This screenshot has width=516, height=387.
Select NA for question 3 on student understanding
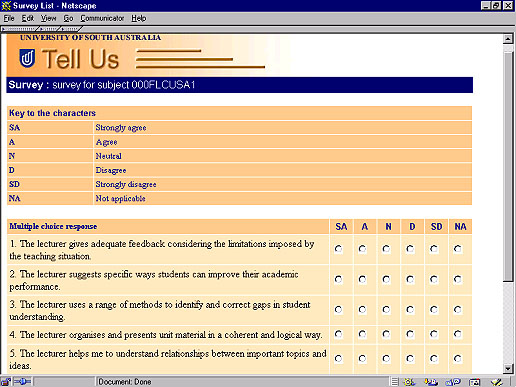[458, 310]
